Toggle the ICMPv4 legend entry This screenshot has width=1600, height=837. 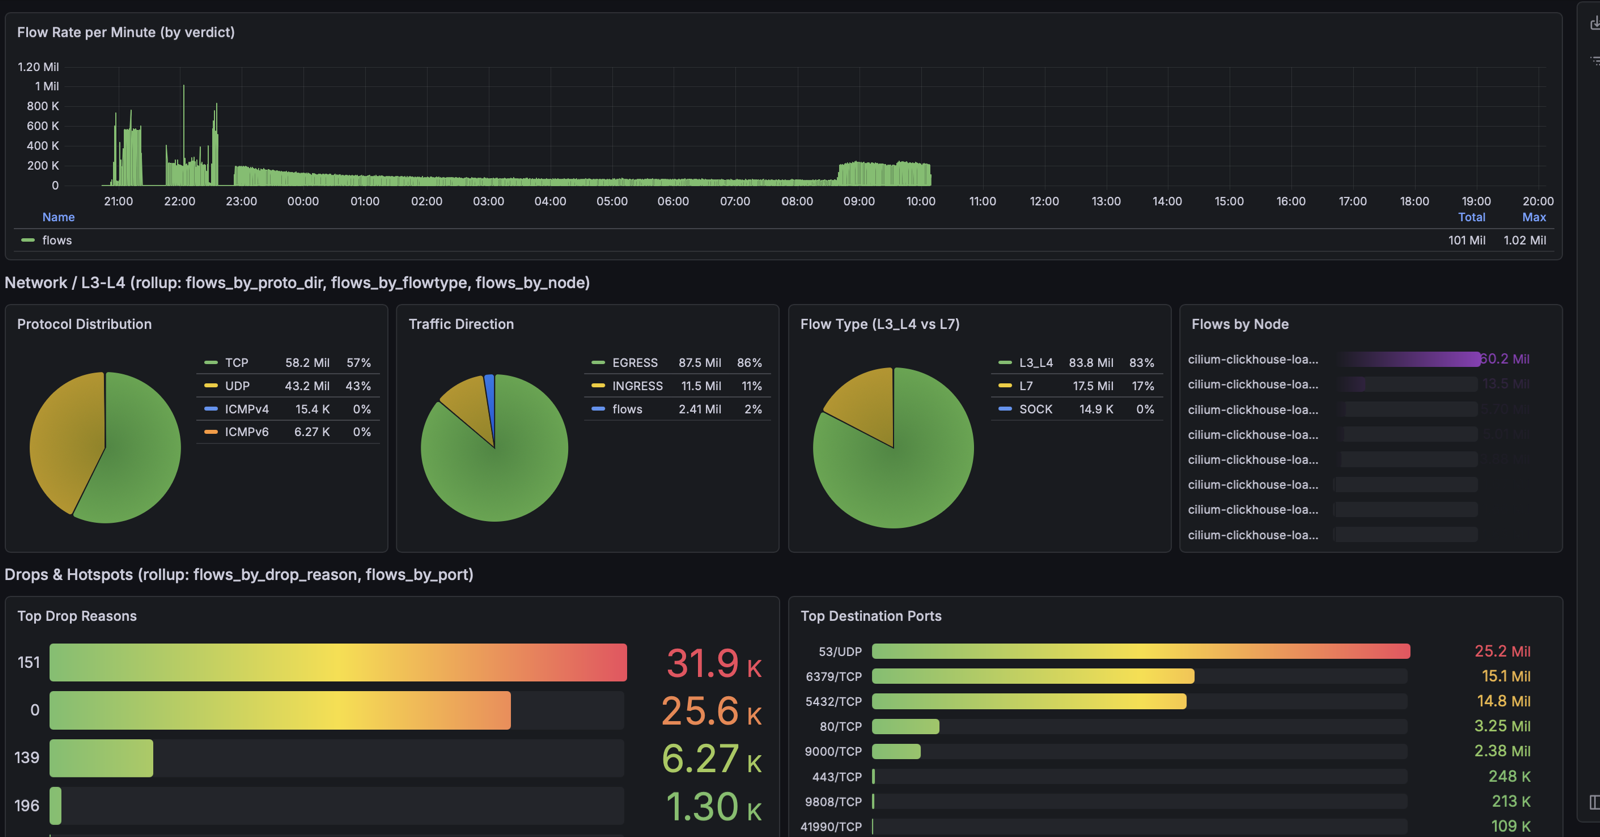coord(247,409)
